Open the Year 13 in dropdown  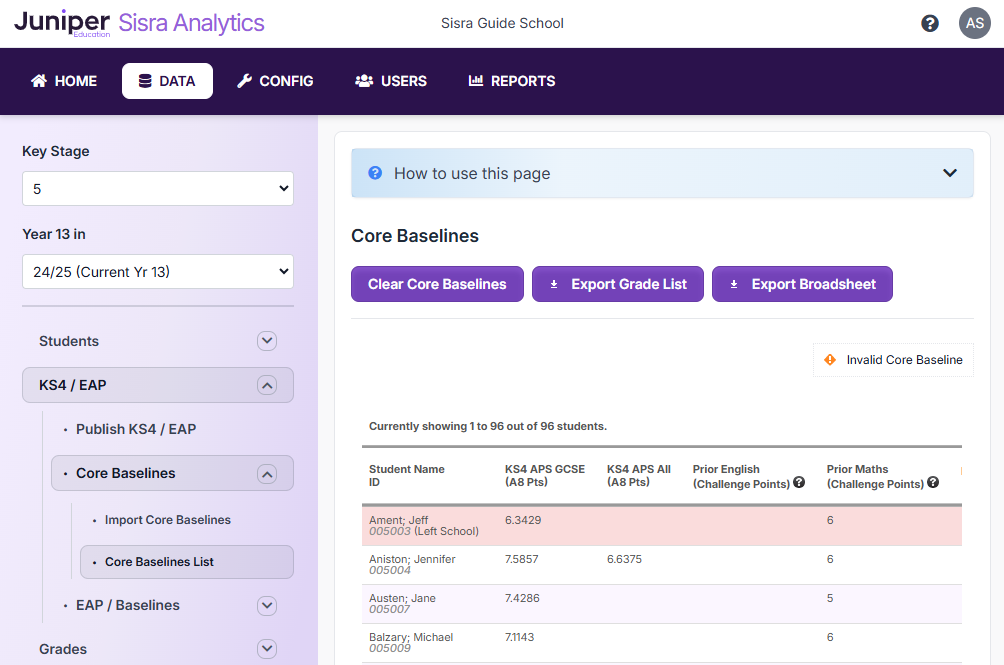(157, 271)
